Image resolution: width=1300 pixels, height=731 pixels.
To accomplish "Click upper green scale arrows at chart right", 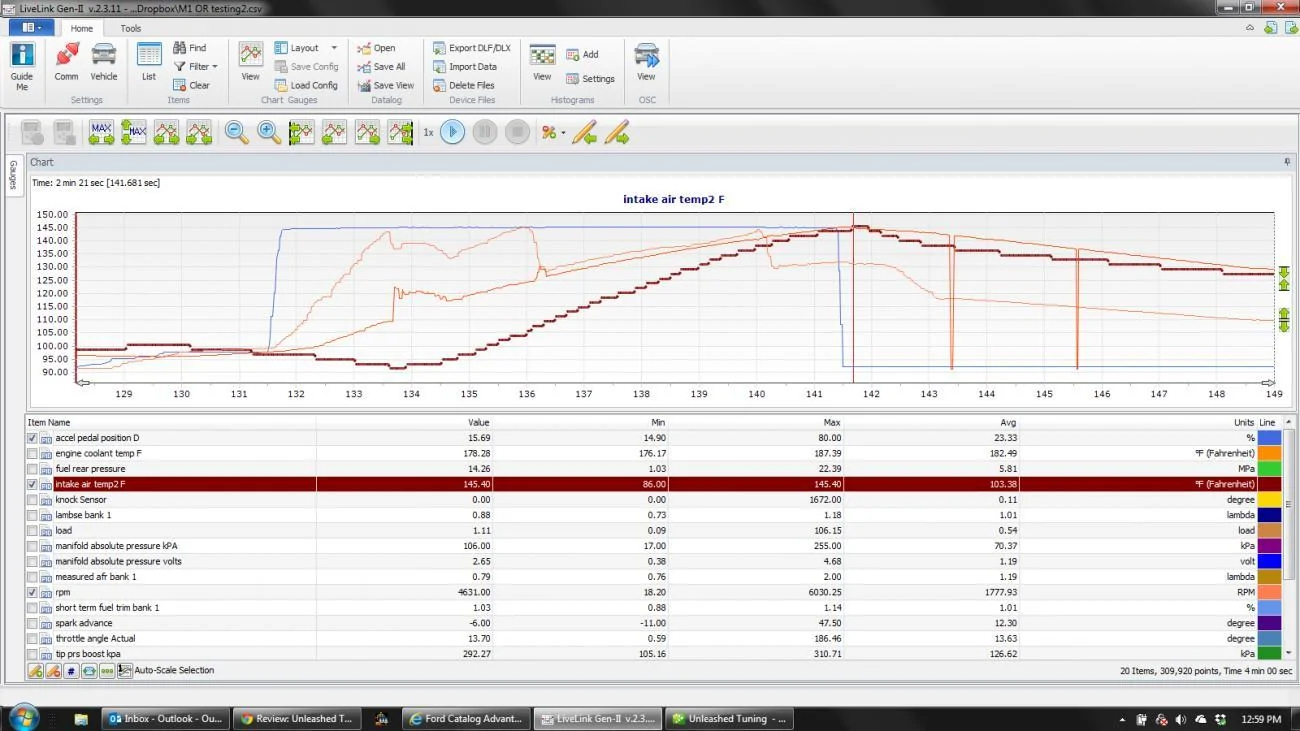I will click(x=1284, y=279).
